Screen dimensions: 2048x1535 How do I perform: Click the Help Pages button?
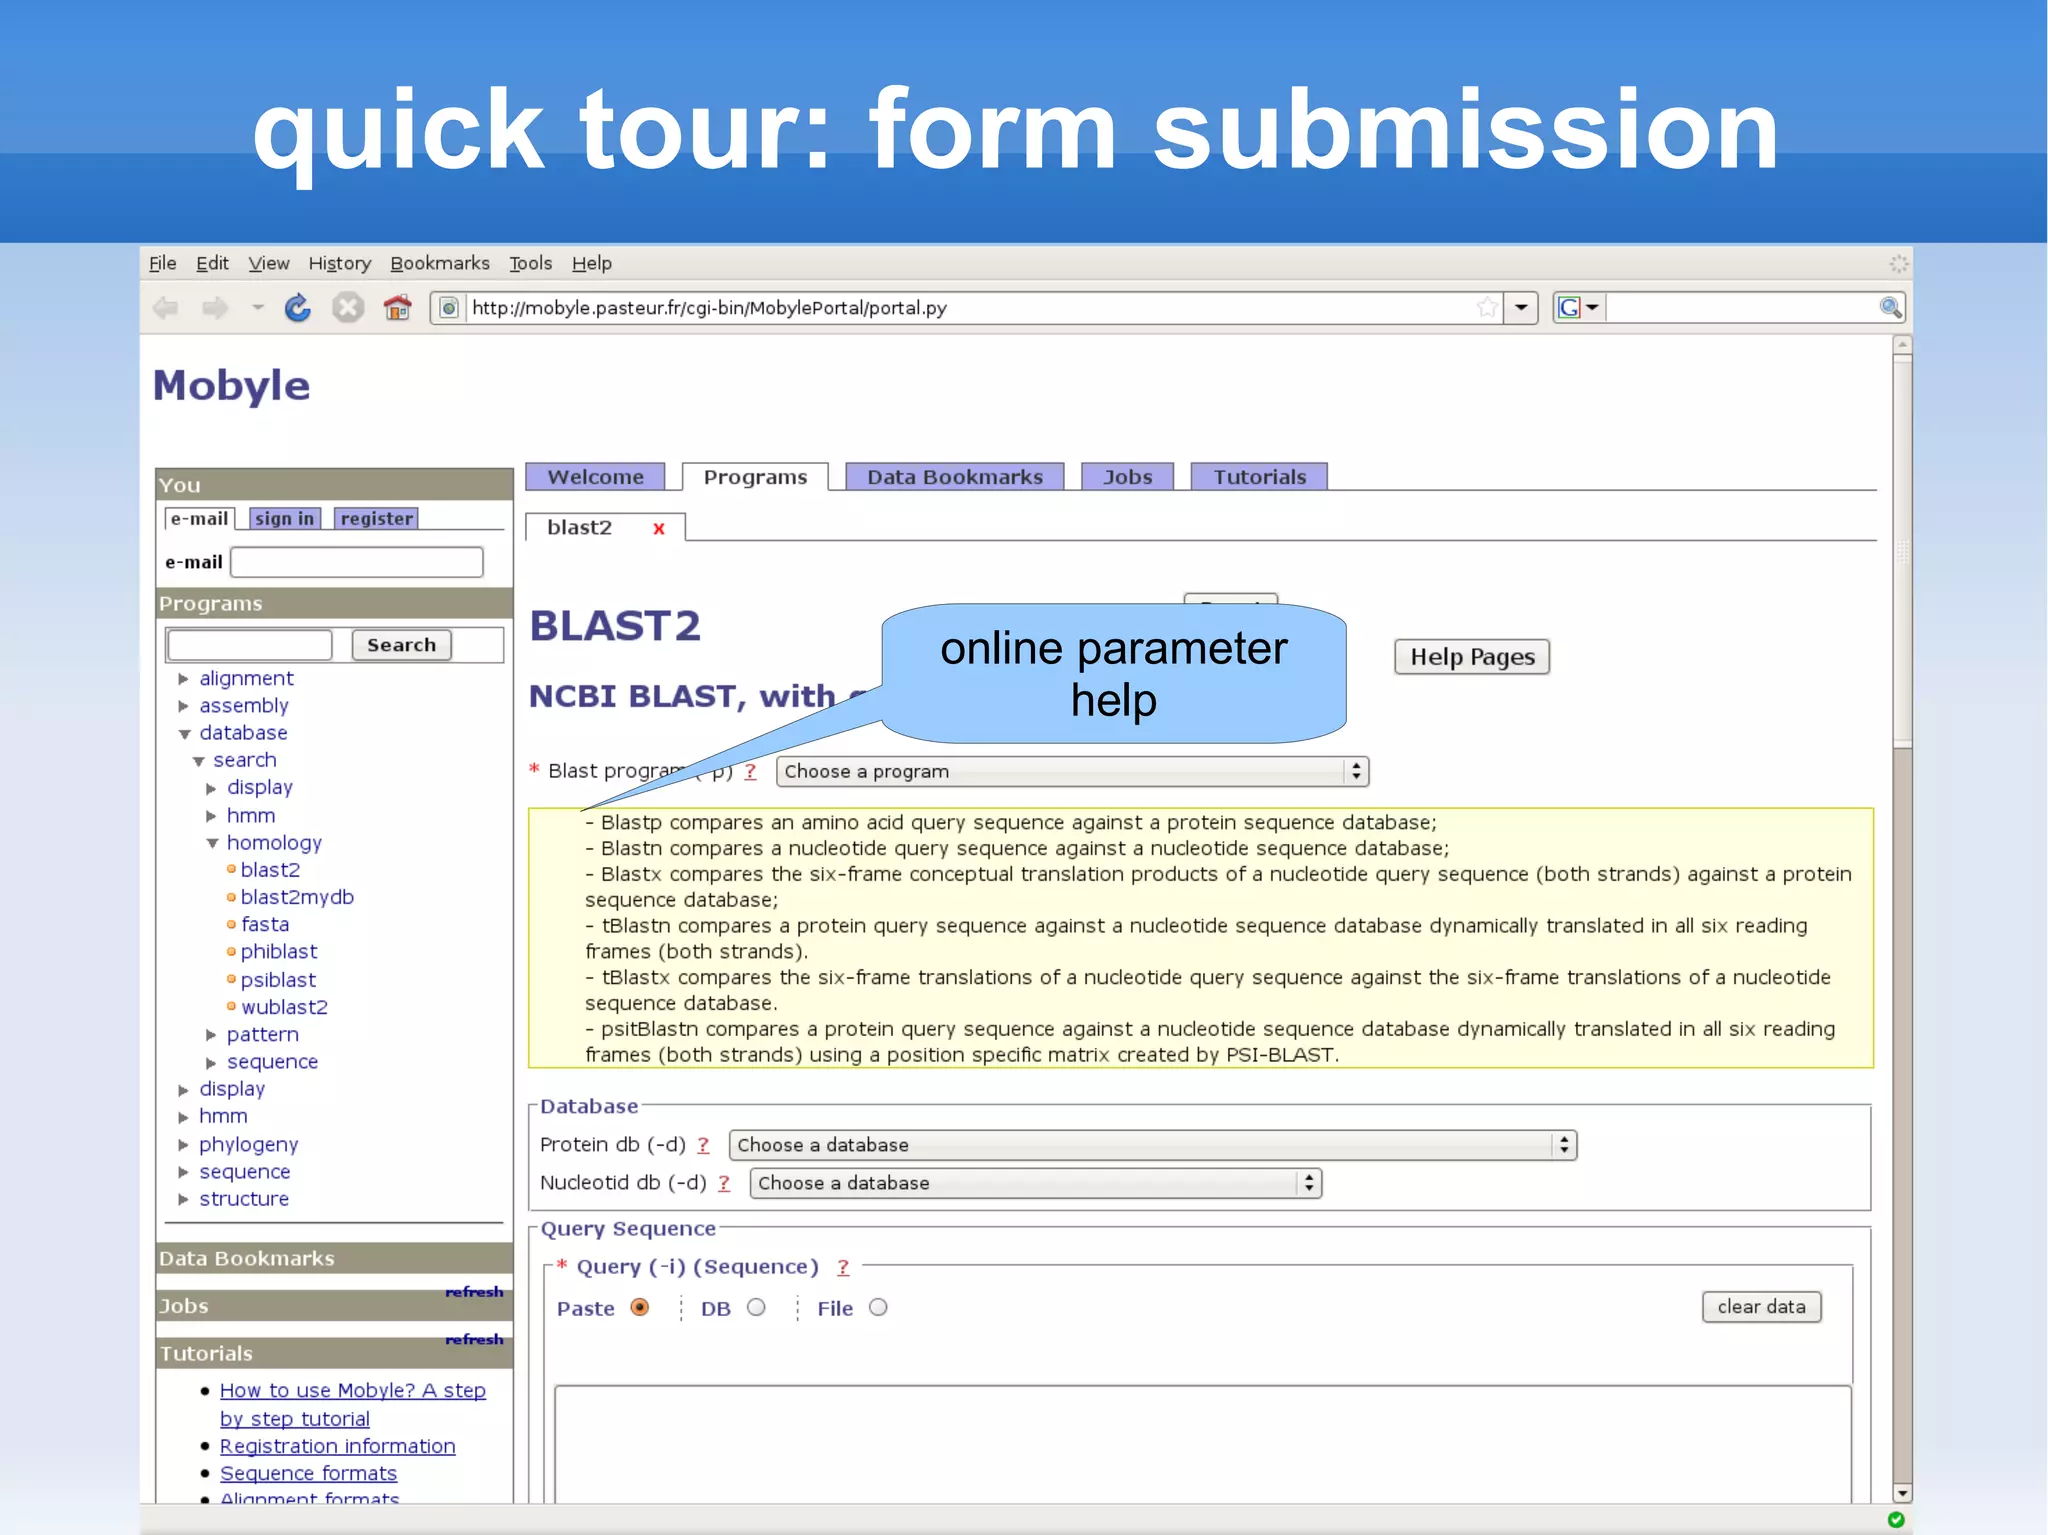[x=1471, y=657]
